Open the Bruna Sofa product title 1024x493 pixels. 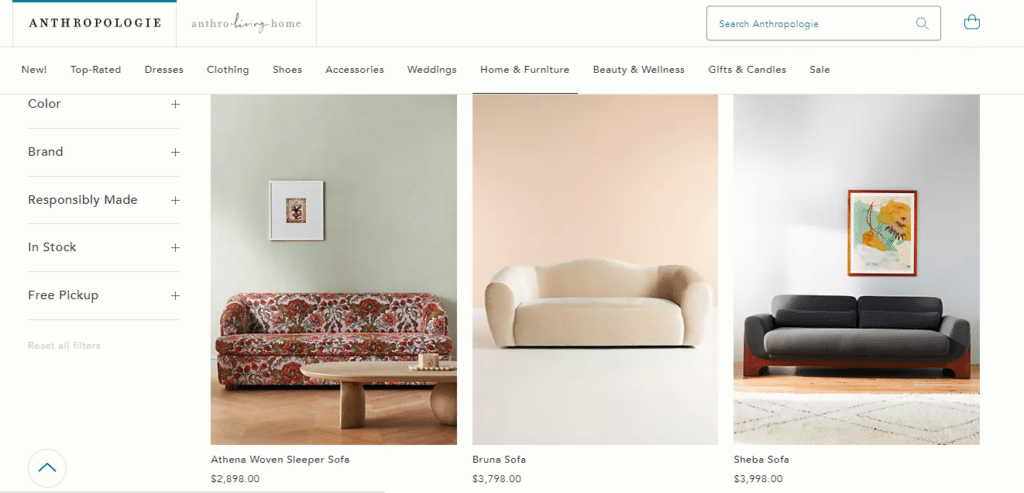pos(499,460)
